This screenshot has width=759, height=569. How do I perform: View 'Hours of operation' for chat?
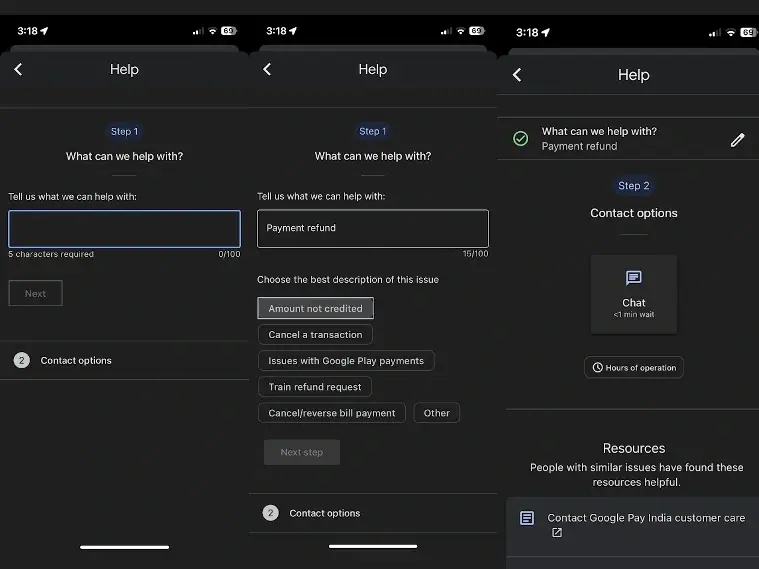coord(634,368)
